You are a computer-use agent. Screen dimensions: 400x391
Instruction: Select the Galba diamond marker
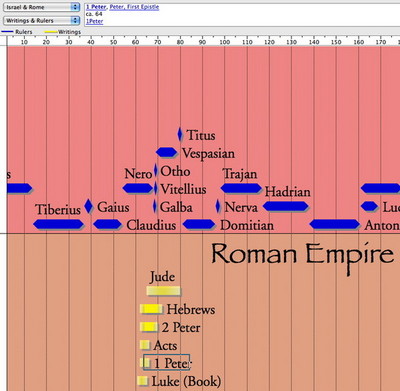tap(154, 206)
